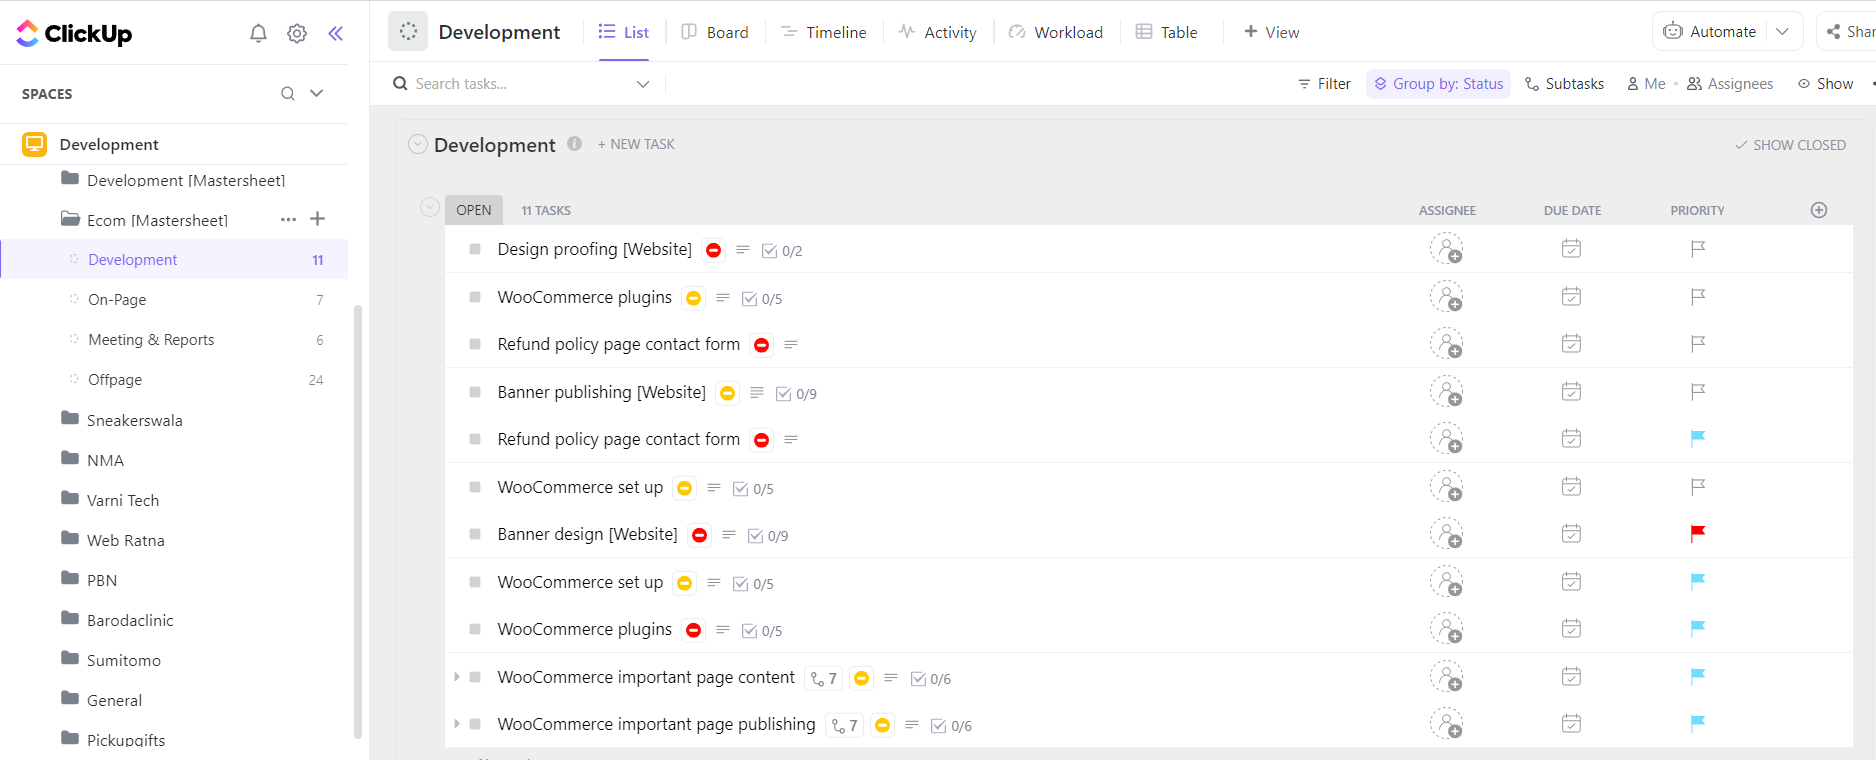The width and height of the screenshot is (1876, 760).
Task: Toggle status square of first WooCommerce set up
Action: click(475, 487)
